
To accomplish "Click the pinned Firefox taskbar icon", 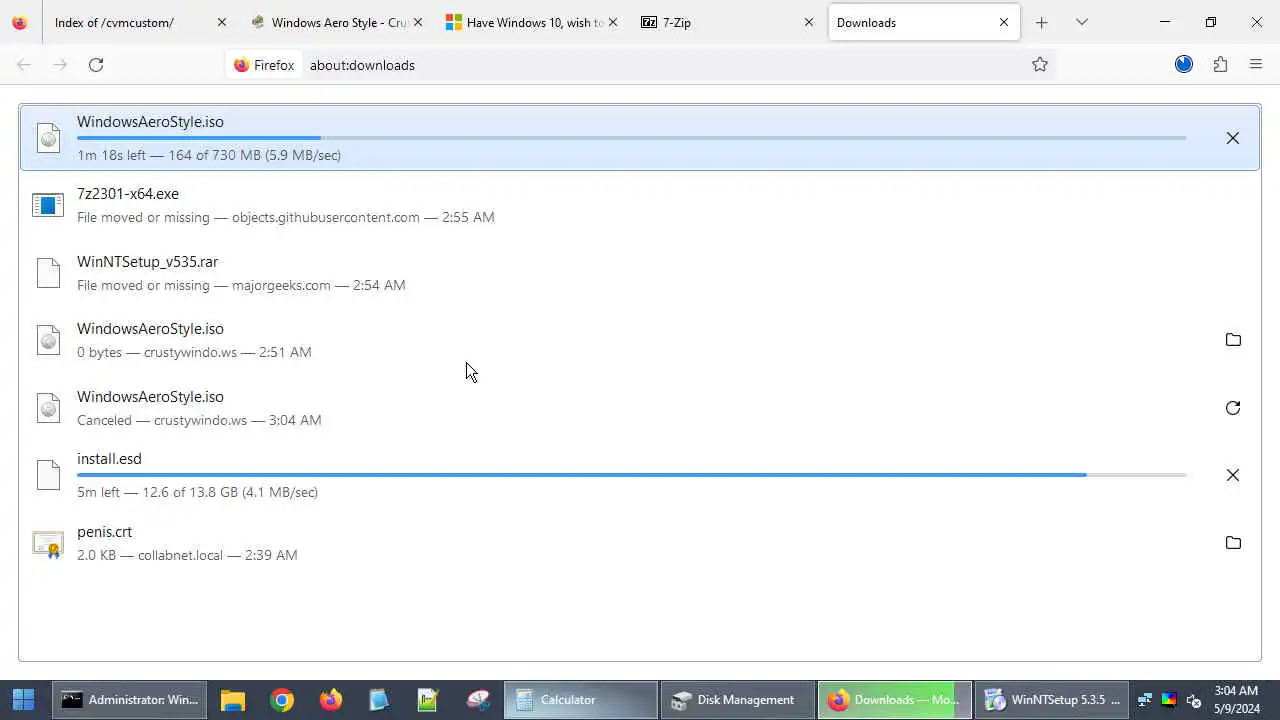I will click(x=331, y=700).
